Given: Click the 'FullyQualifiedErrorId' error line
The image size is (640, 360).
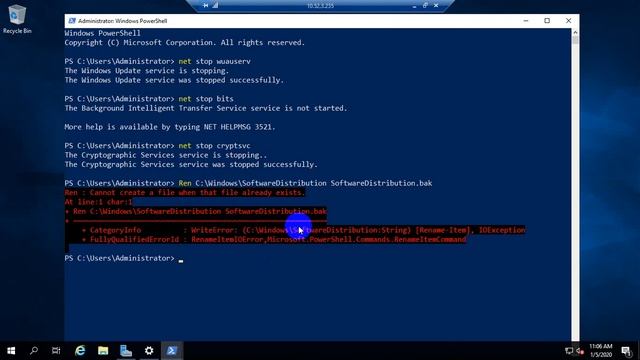Looking at the screenshot, I should [274, 240].
